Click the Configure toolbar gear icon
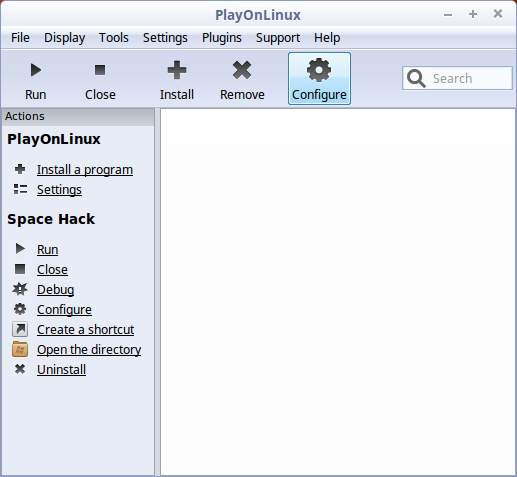This screenshot has height=477, width=517. pyautogui.click(x=319, y=70)
